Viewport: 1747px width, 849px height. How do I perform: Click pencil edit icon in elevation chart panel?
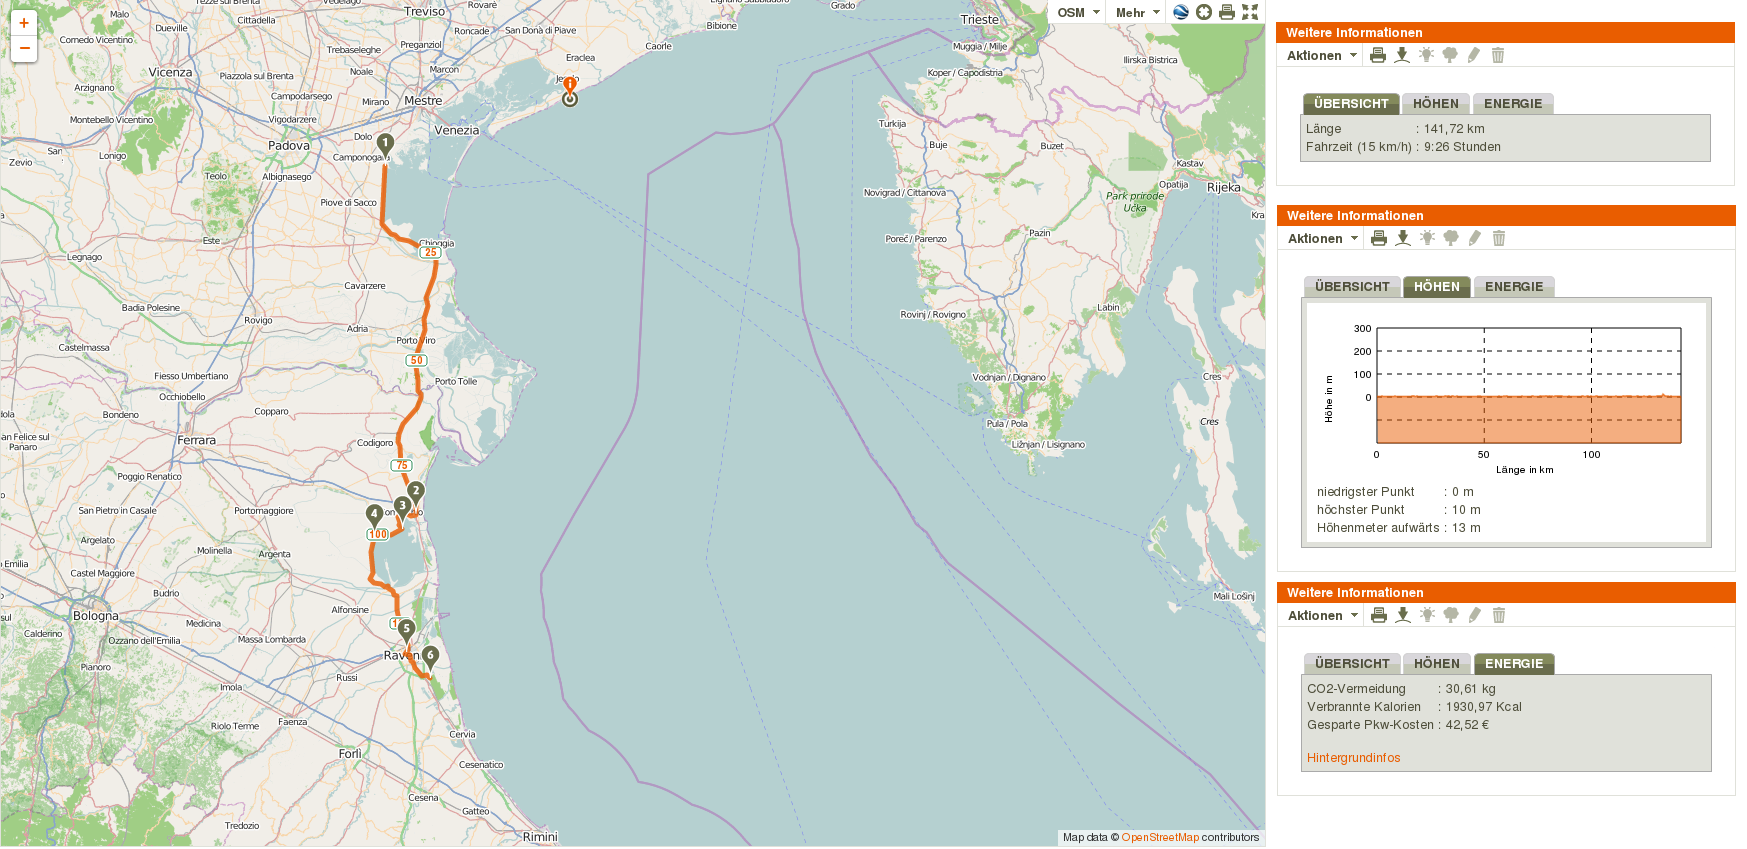1475,238
